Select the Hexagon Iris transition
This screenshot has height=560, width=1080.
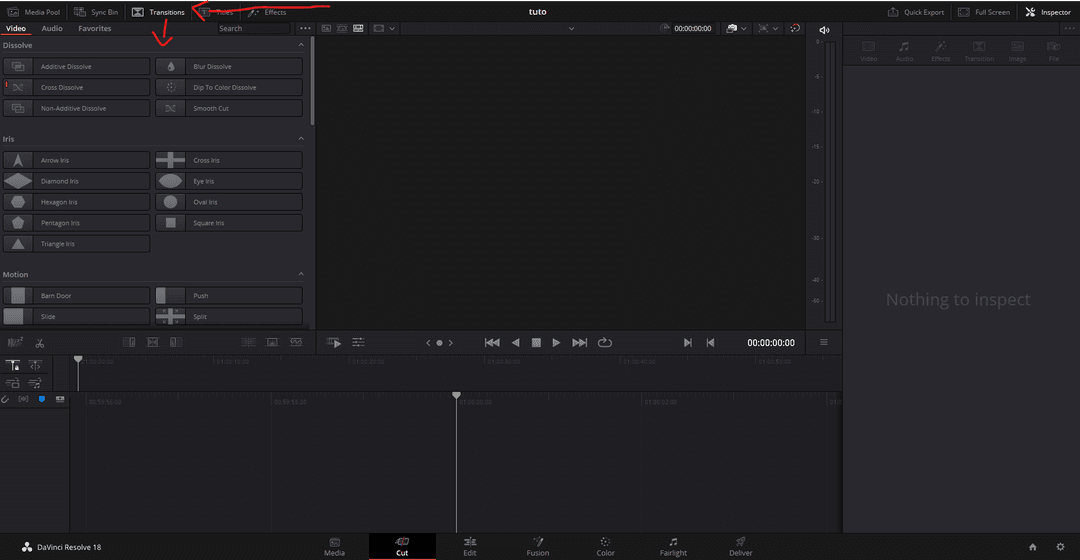(x=76, y=202)
